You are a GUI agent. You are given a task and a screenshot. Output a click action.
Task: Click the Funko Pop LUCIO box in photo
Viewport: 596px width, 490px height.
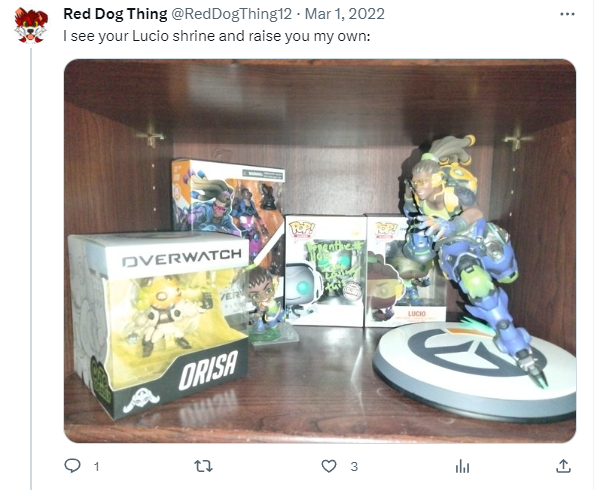(x=403, y=271)
